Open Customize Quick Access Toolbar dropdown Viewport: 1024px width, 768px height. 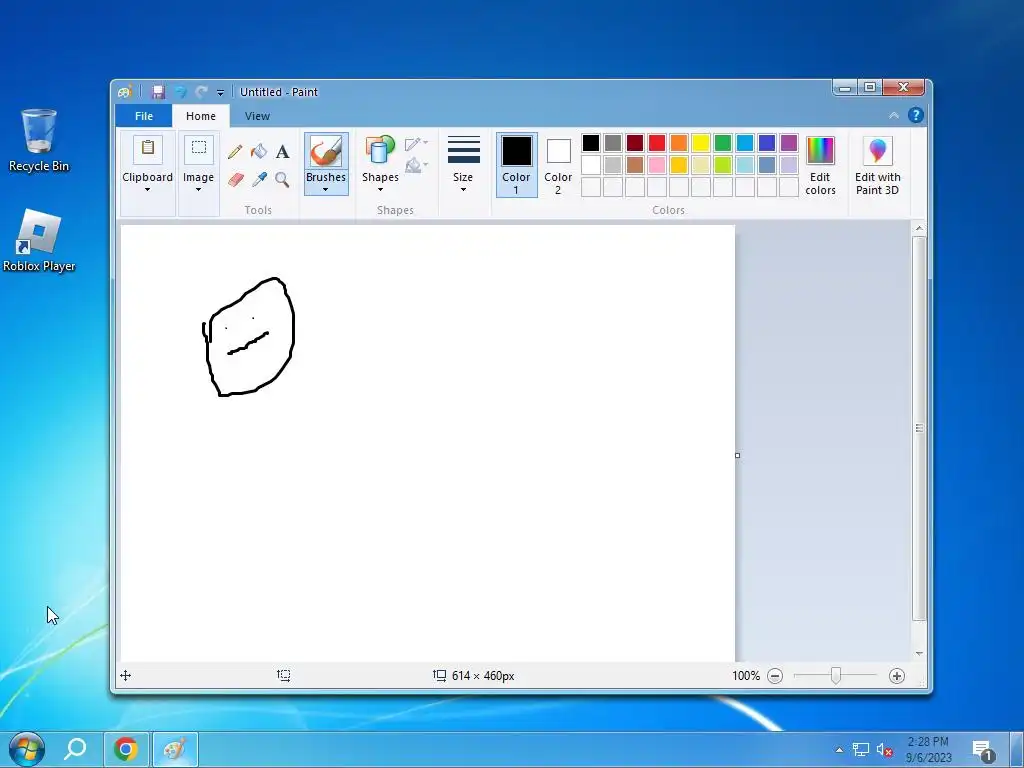pos(220,93)
